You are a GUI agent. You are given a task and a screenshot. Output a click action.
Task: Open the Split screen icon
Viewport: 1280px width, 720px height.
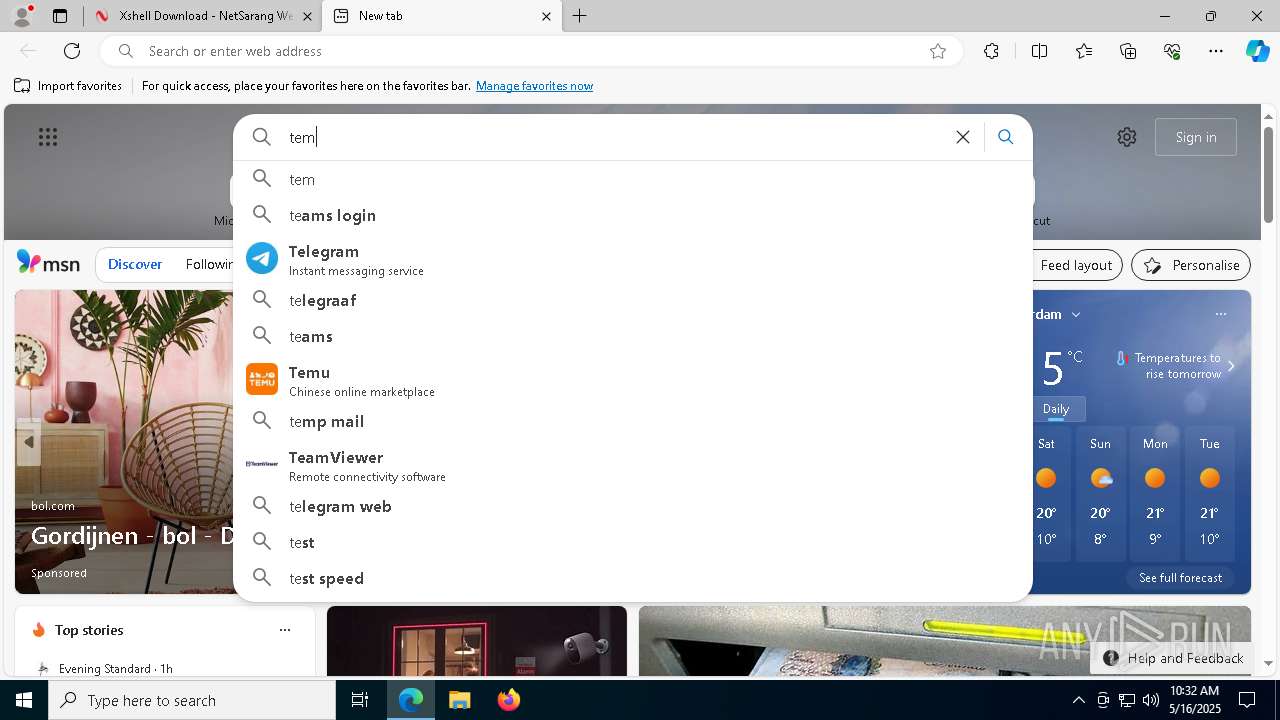click(1039, 51)
